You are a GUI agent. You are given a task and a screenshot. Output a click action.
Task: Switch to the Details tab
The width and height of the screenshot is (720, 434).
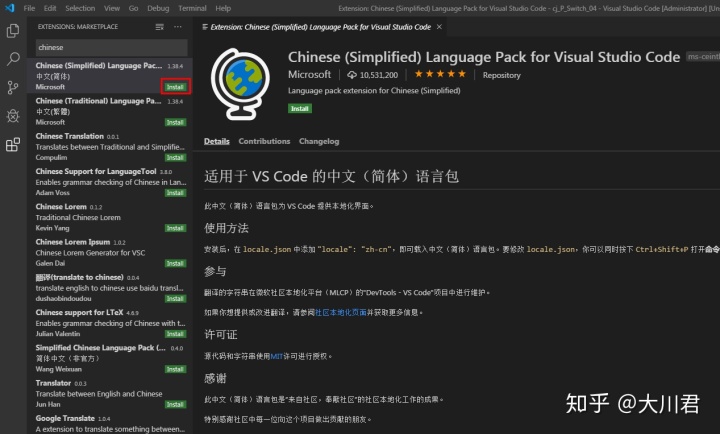(217, 141)
